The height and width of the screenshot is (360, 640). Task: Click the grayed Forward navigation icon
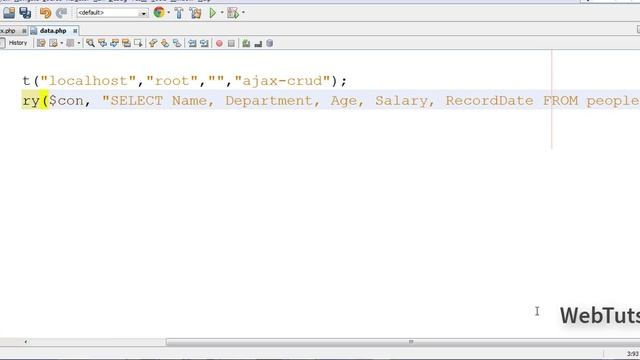[x=70, y=43]
